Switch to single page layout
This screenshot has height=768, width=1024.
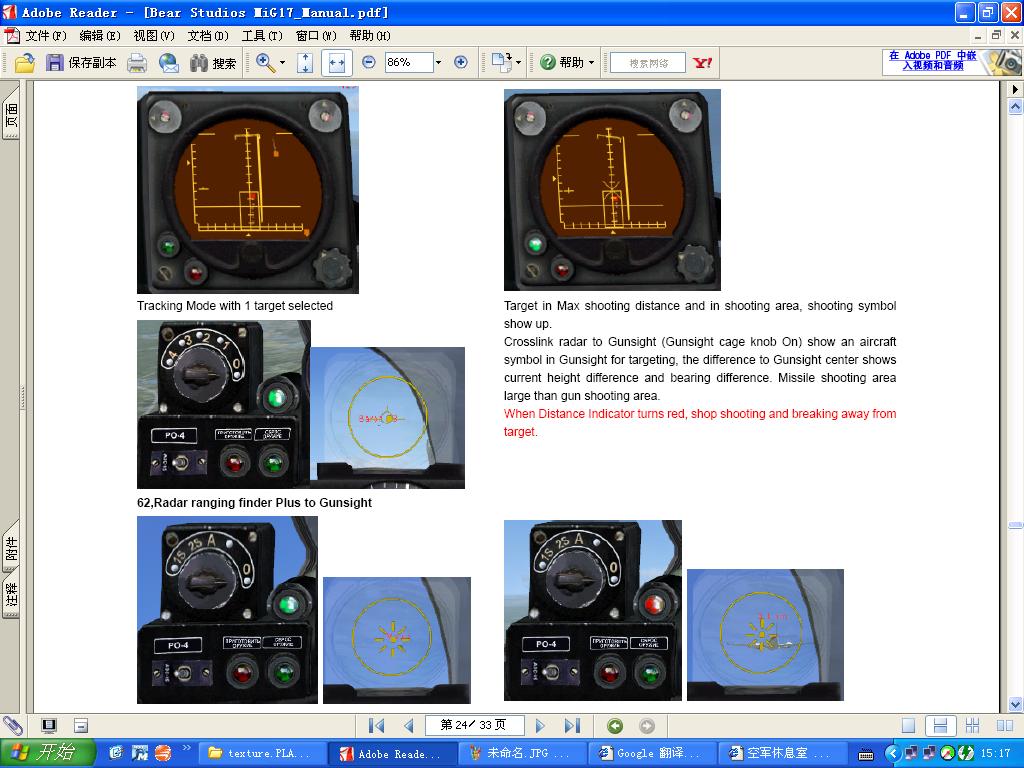click(x=908, y=726)
